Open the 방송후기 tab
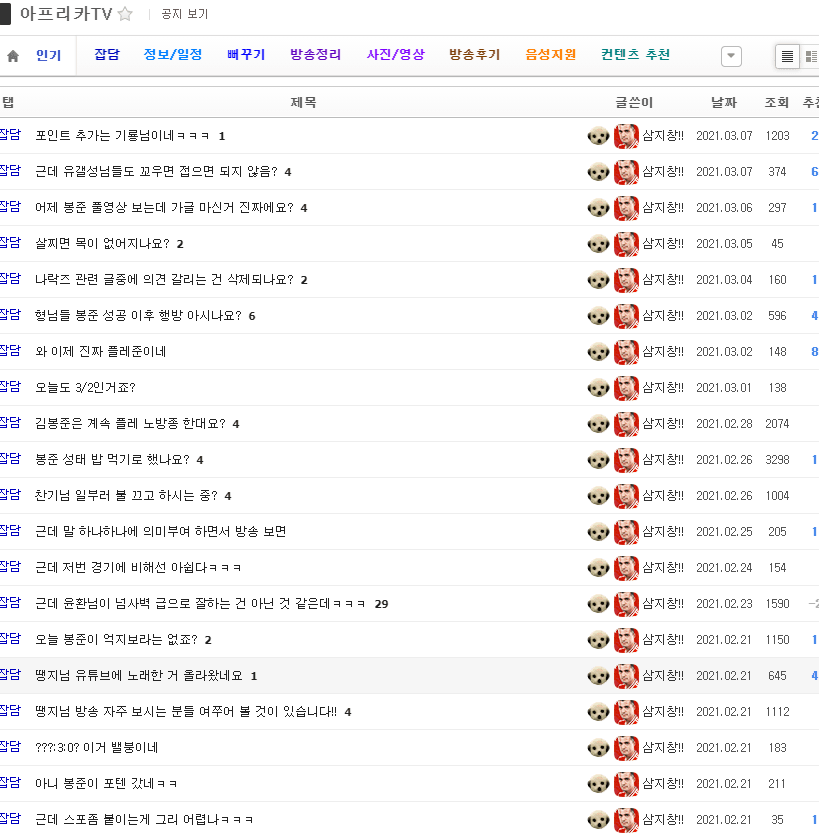The image size is (819, 837). pos(475,54)
